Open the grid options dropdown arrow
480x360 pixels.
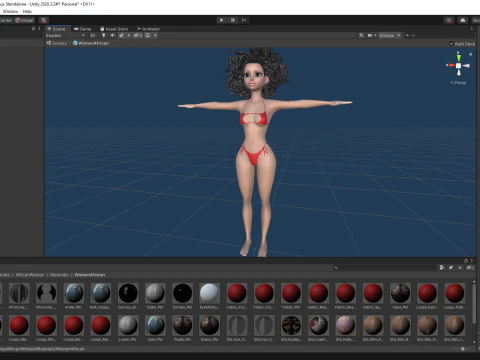click(x=155, y=35)
